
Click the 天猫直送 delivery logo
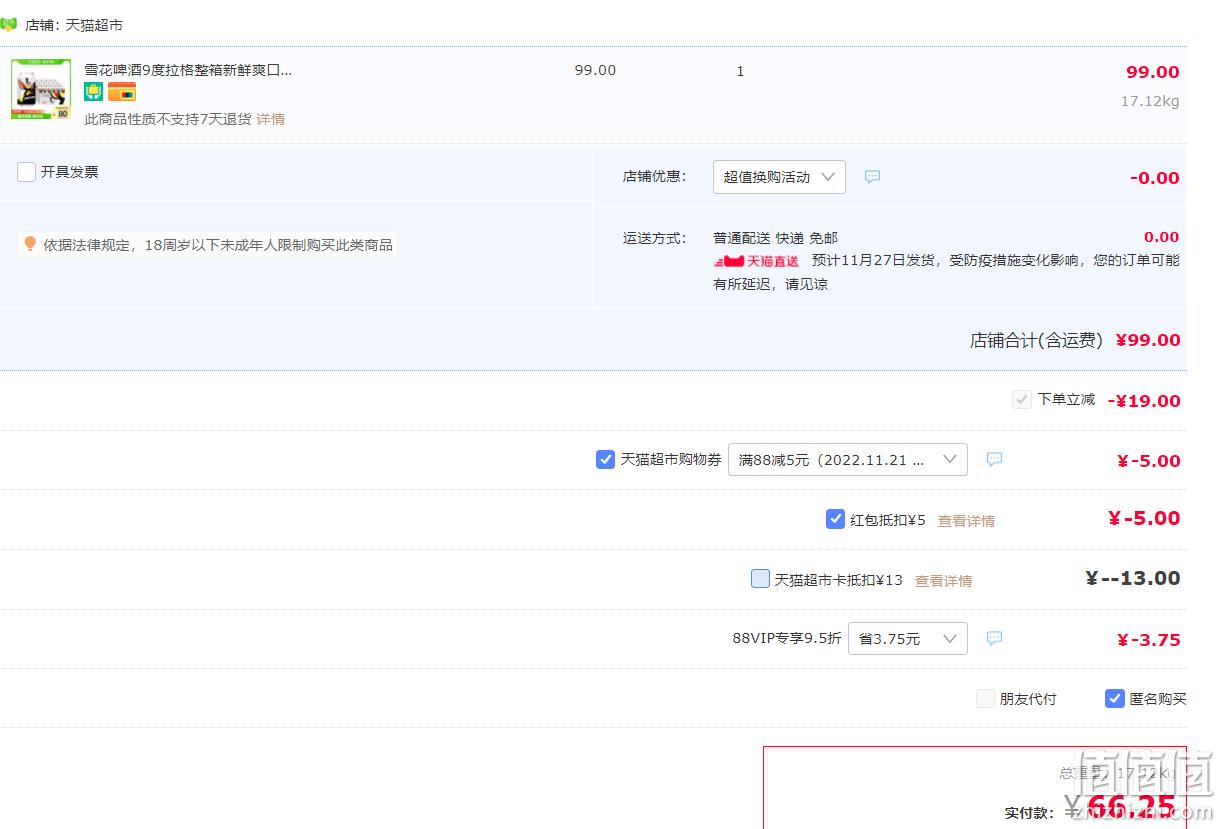757,261
